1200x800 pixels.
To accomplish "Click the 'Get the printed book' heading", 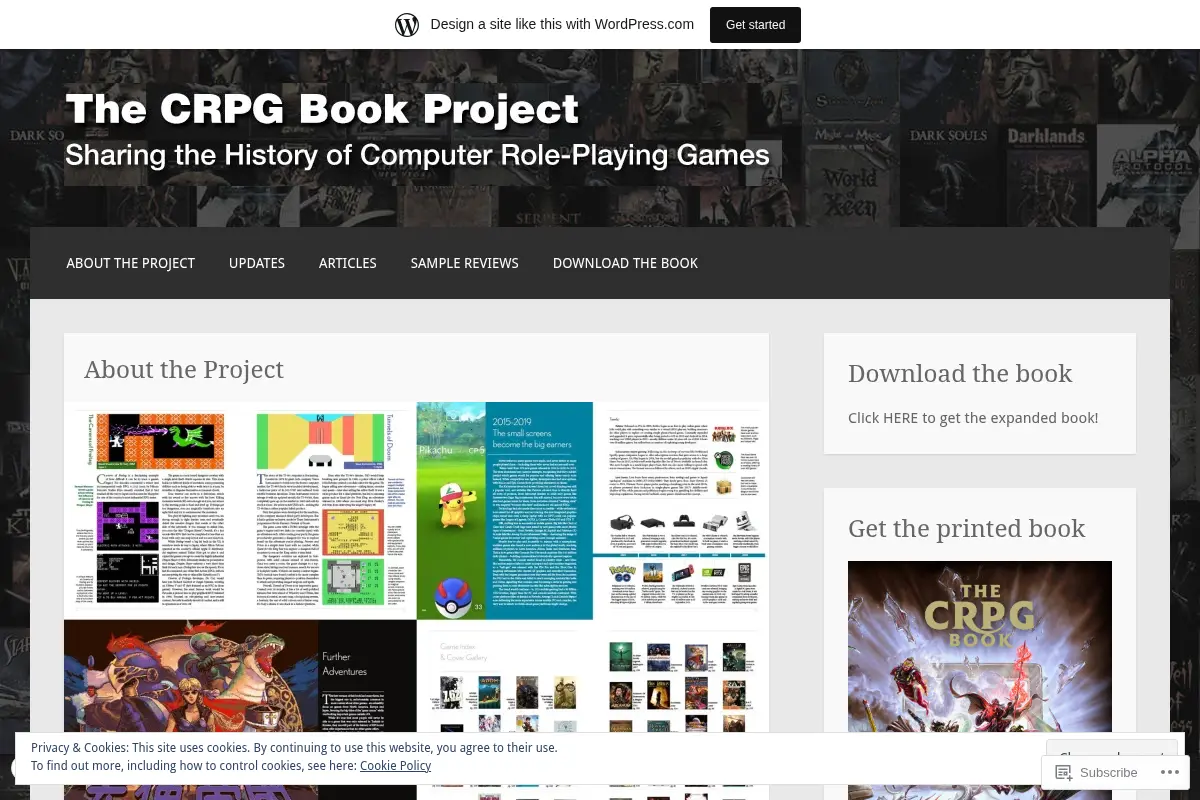I will pos(966,528).
